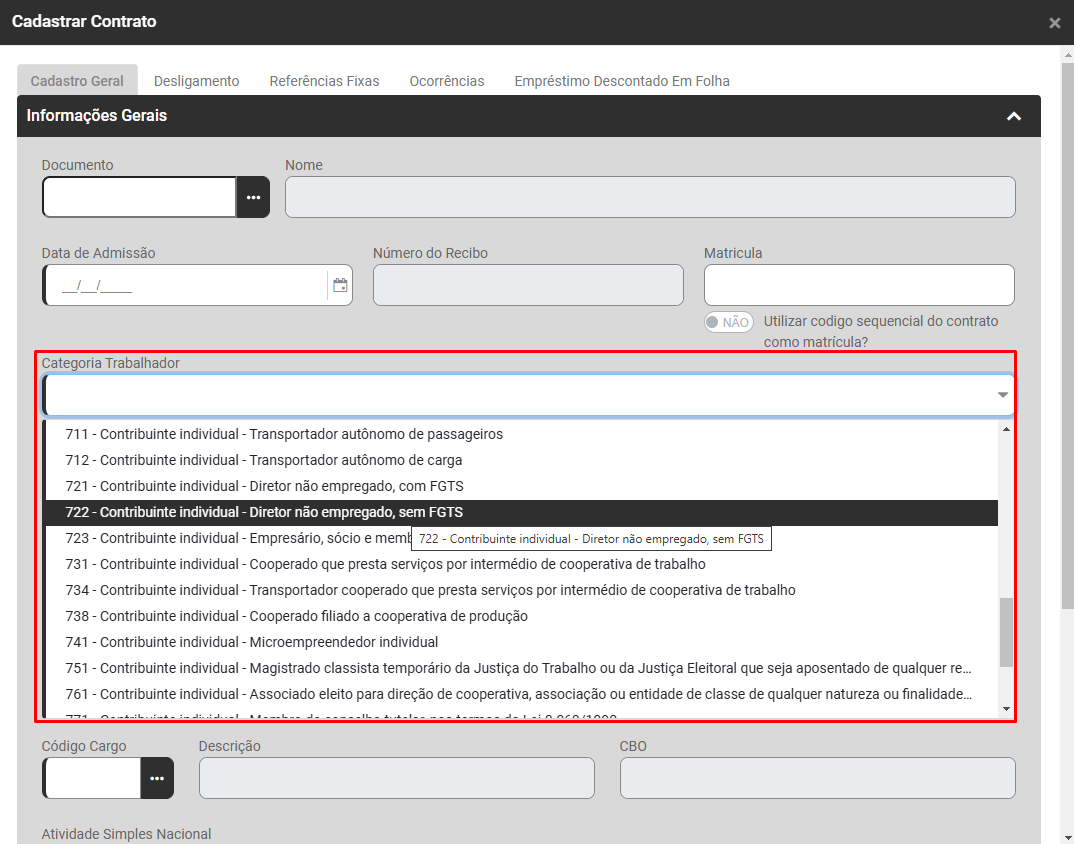The width and height of the screenshot is (1074, 844).
Task: Close the Cadastrar Contrato dialog
Action: 1054,23
